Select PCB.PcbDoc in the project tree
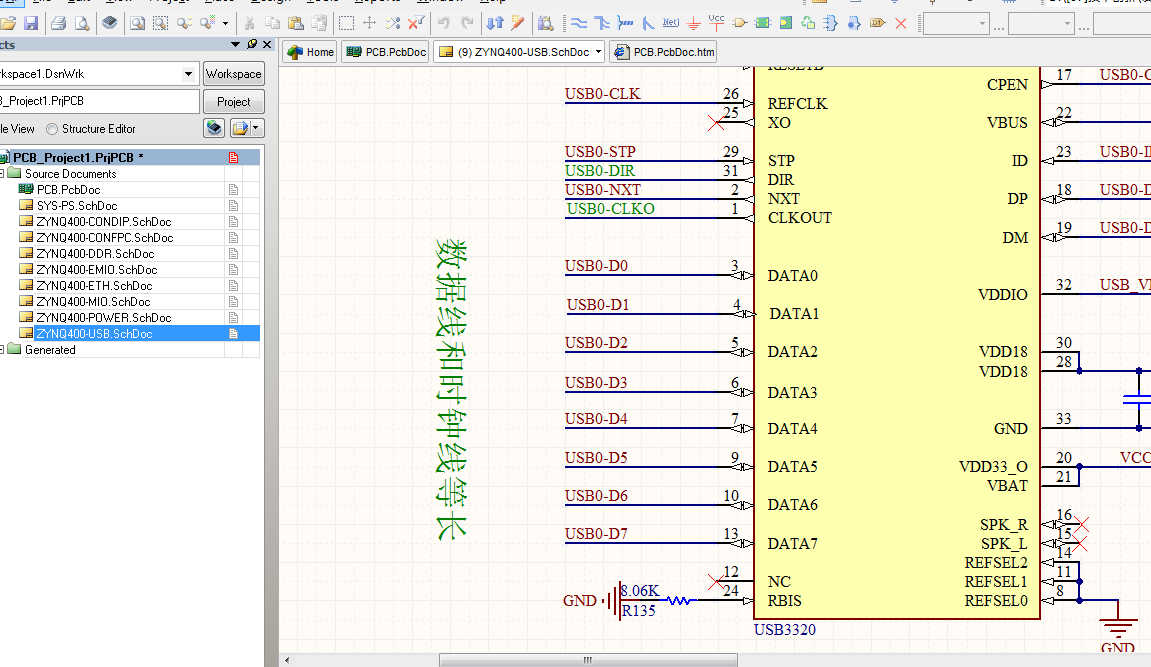Viewport: 1151px width, 667px height. (68, 190)
